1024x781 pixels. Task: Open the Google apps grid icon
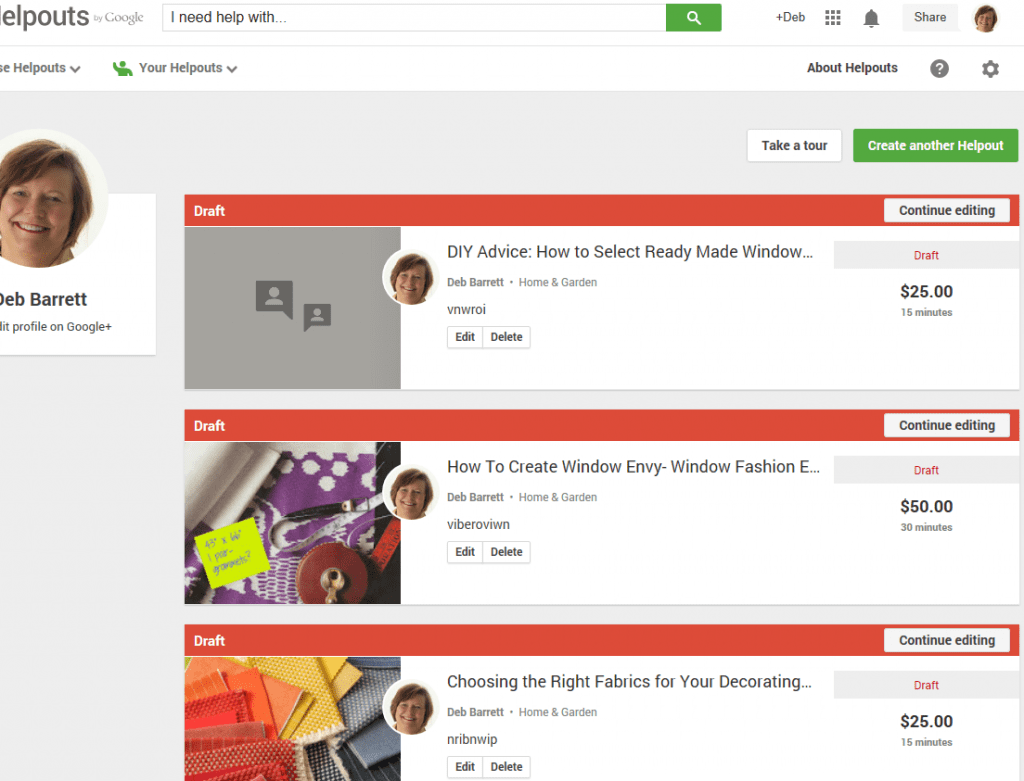(833, 18)
